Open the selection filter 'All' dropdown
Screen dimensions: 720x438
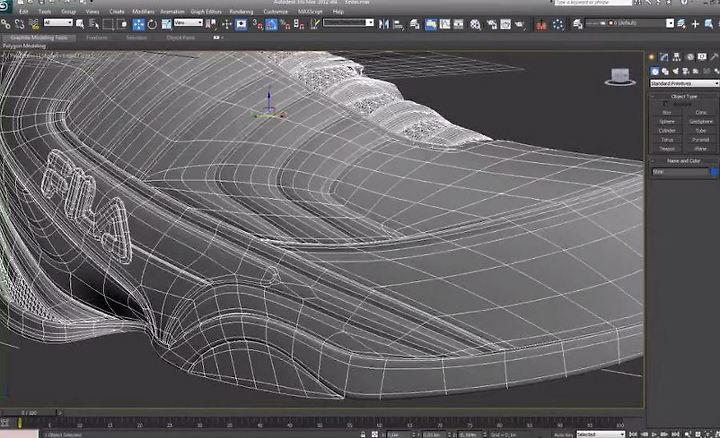point(58,22)
